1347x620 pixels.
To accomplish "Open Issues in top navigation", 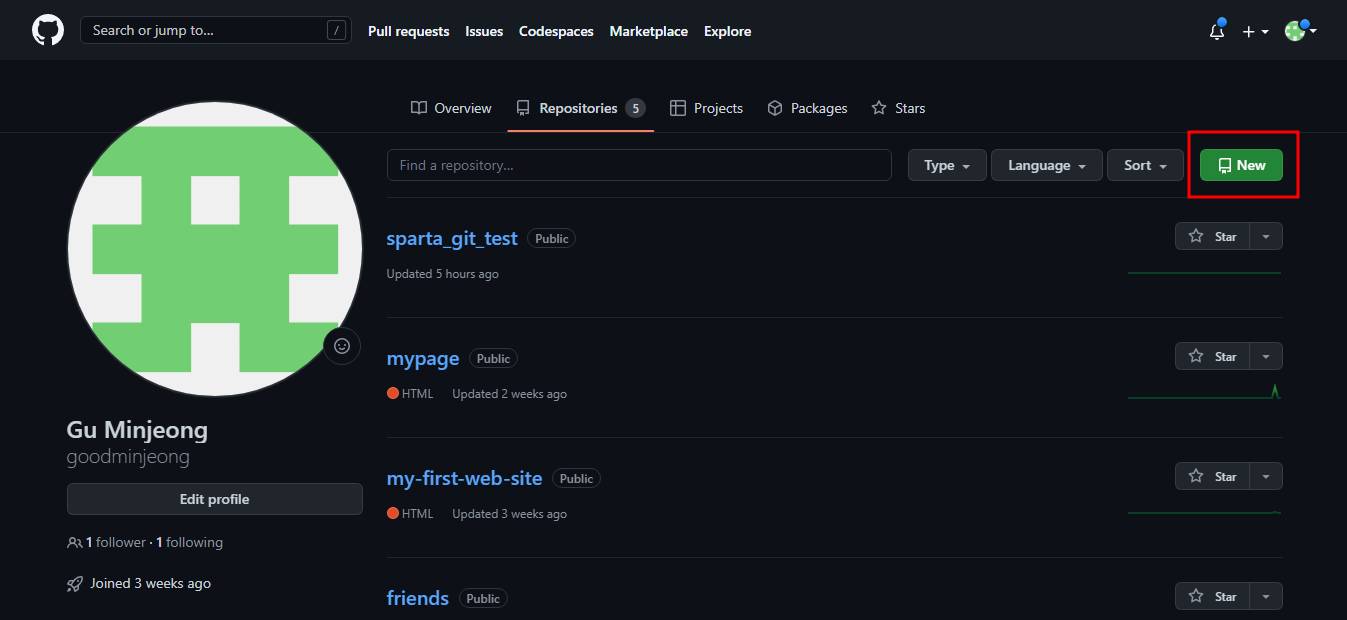I will pyautogui.click(x=484, y=31).
